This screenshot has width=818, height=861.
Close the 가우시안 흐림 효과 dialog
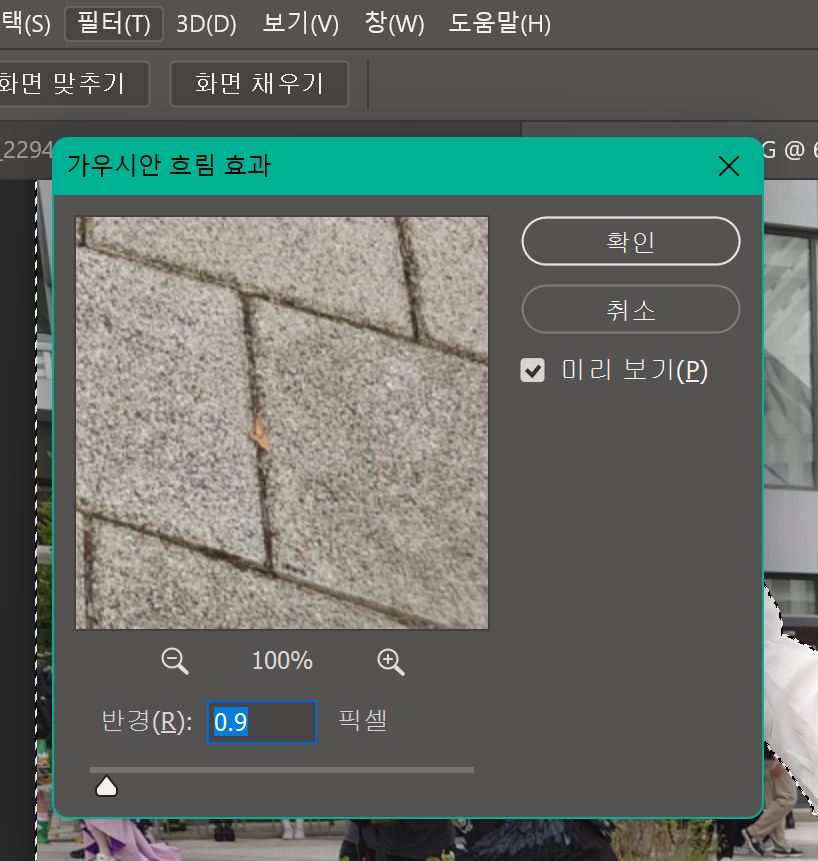(x=728, y=166)
